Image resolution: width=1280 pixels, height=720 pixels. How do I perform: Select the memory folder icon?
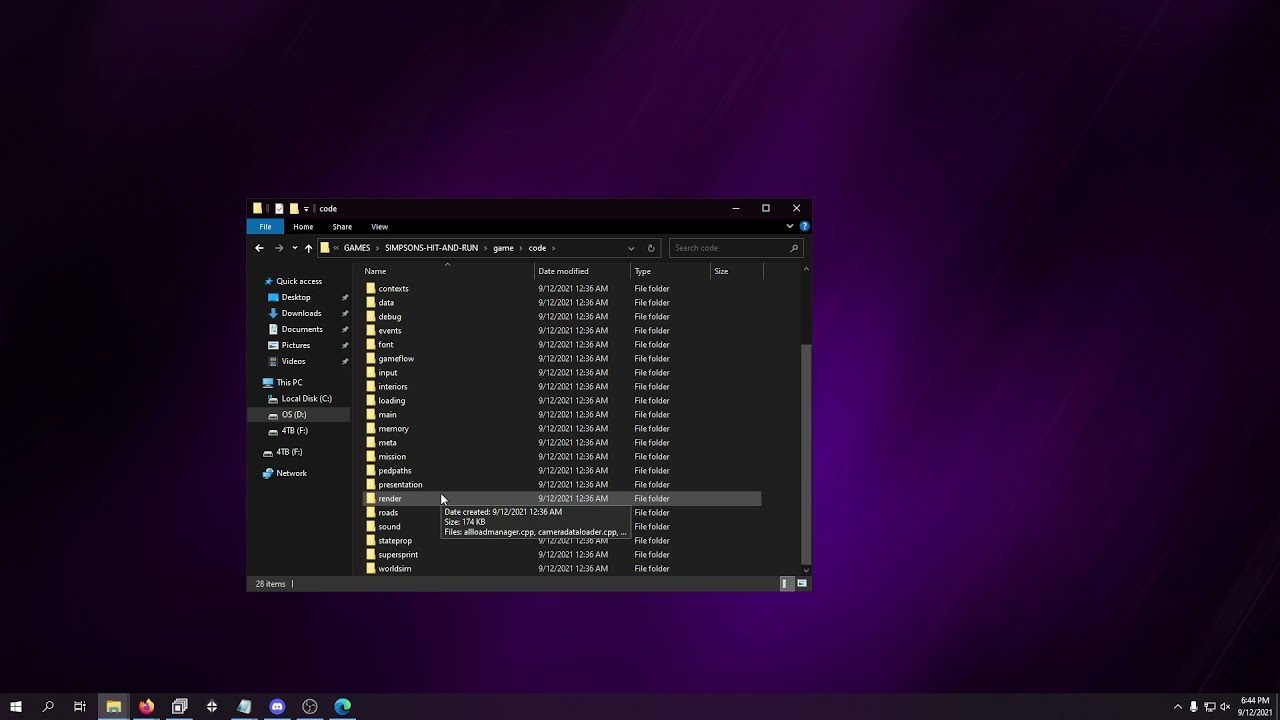pyautogui.click(x=371, y=428)
